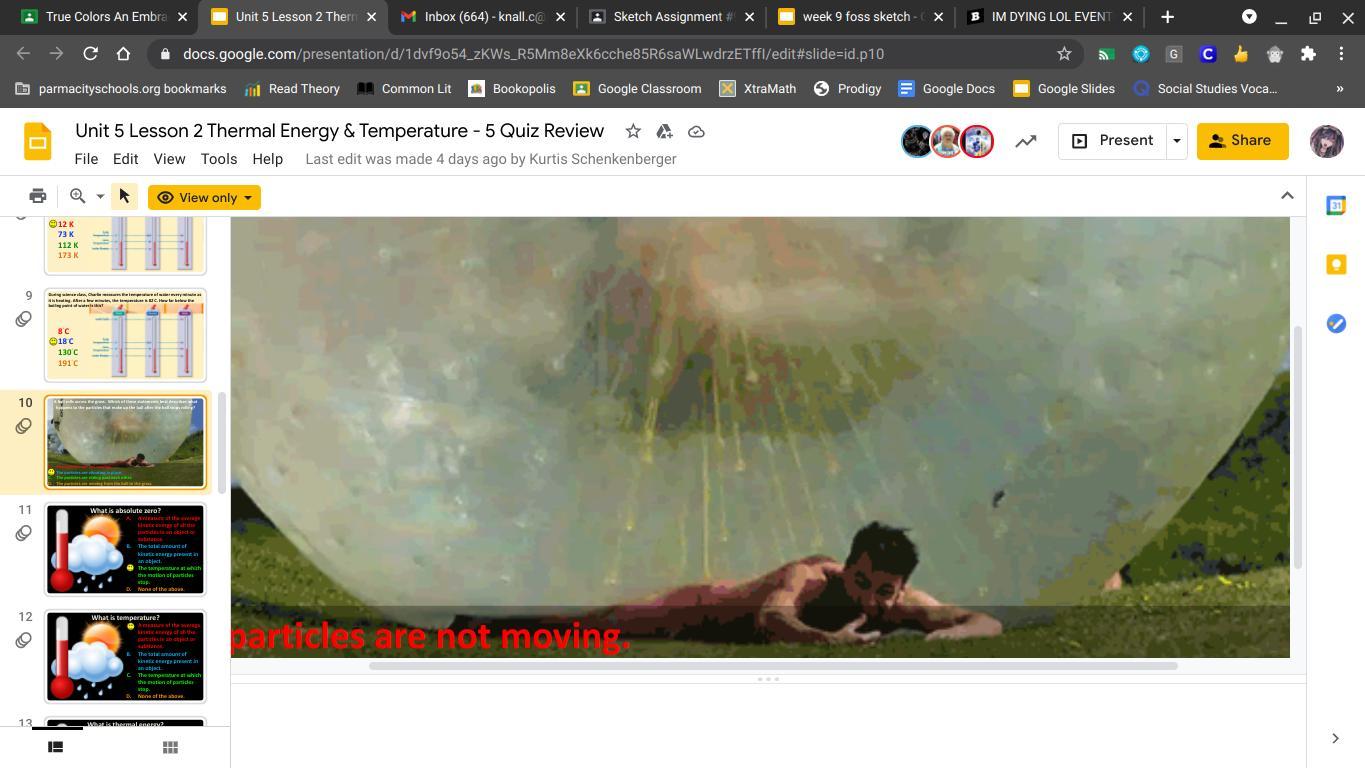The height and width of the screenshot is (768, 1365).
Task: Reload the current page
Action: tap(90, 54)
